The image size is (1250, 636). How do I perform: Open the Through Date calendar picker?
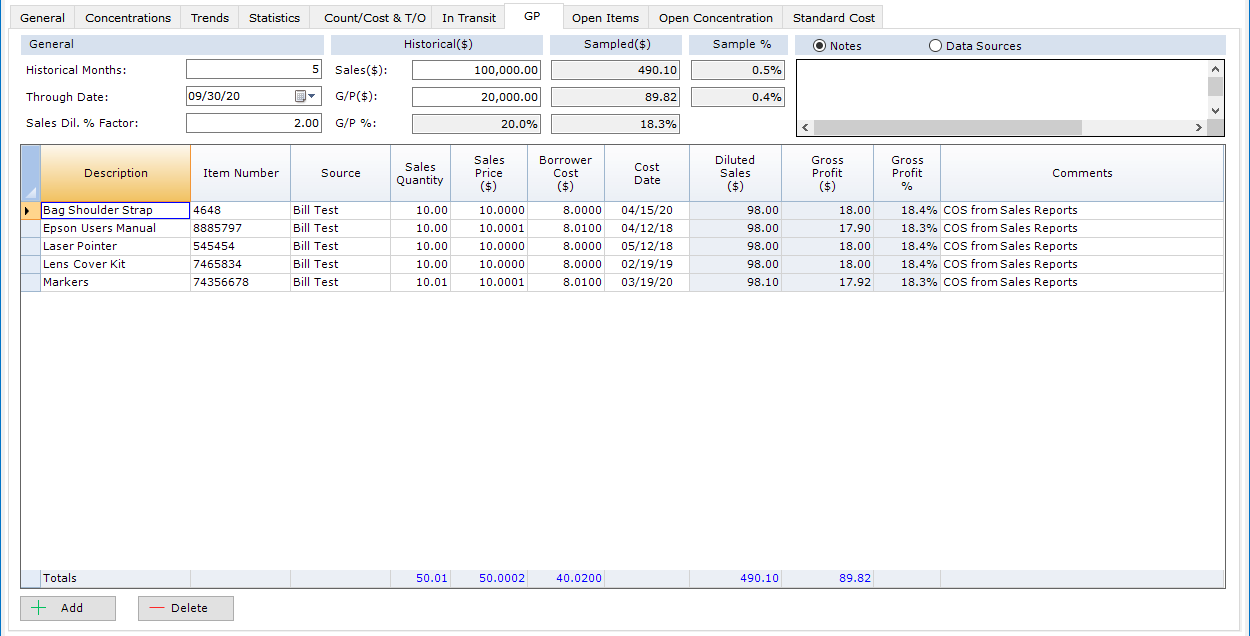point(302,97)
